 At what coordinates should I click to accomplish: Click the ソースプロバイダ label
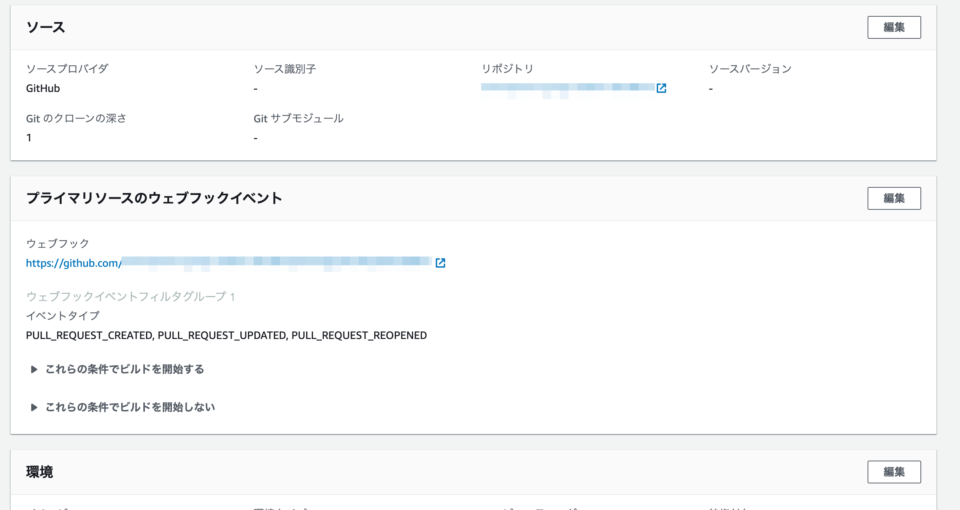(x=67, y=69)
